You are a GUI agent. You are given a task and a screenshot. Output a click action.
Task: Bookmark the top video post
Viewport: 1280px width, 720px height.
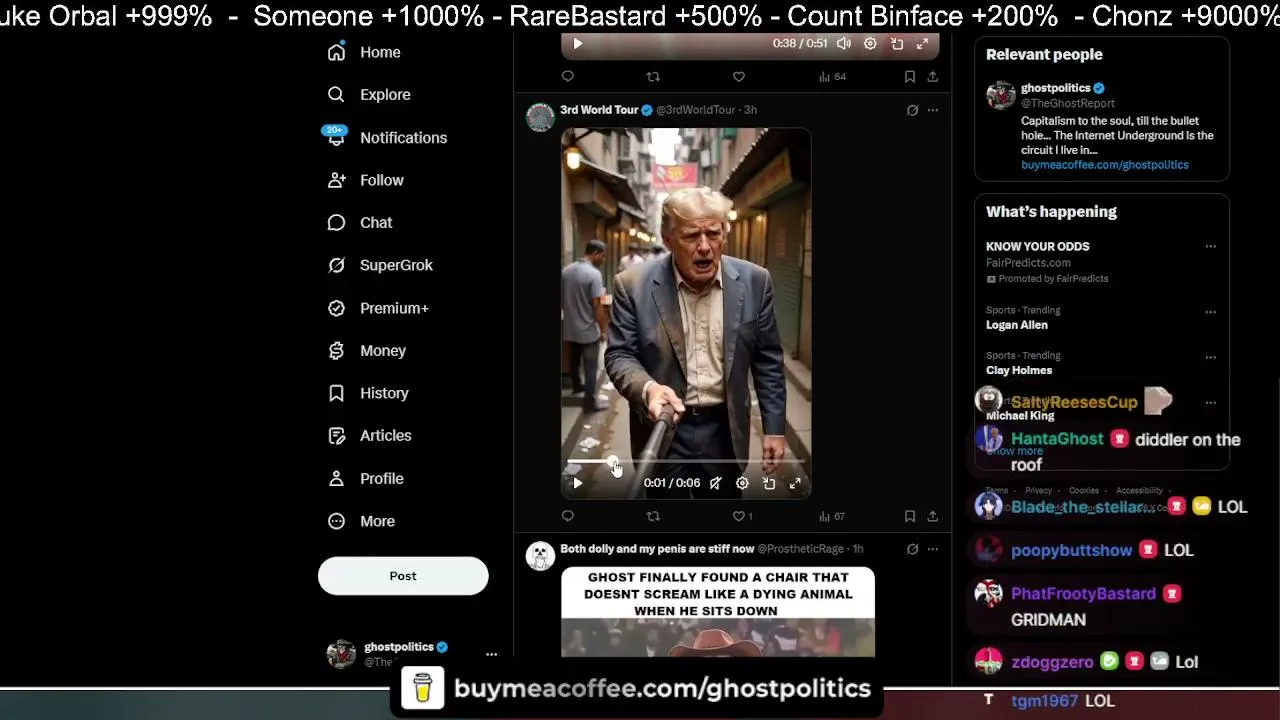pyautogui.click(x=910, y=76)
